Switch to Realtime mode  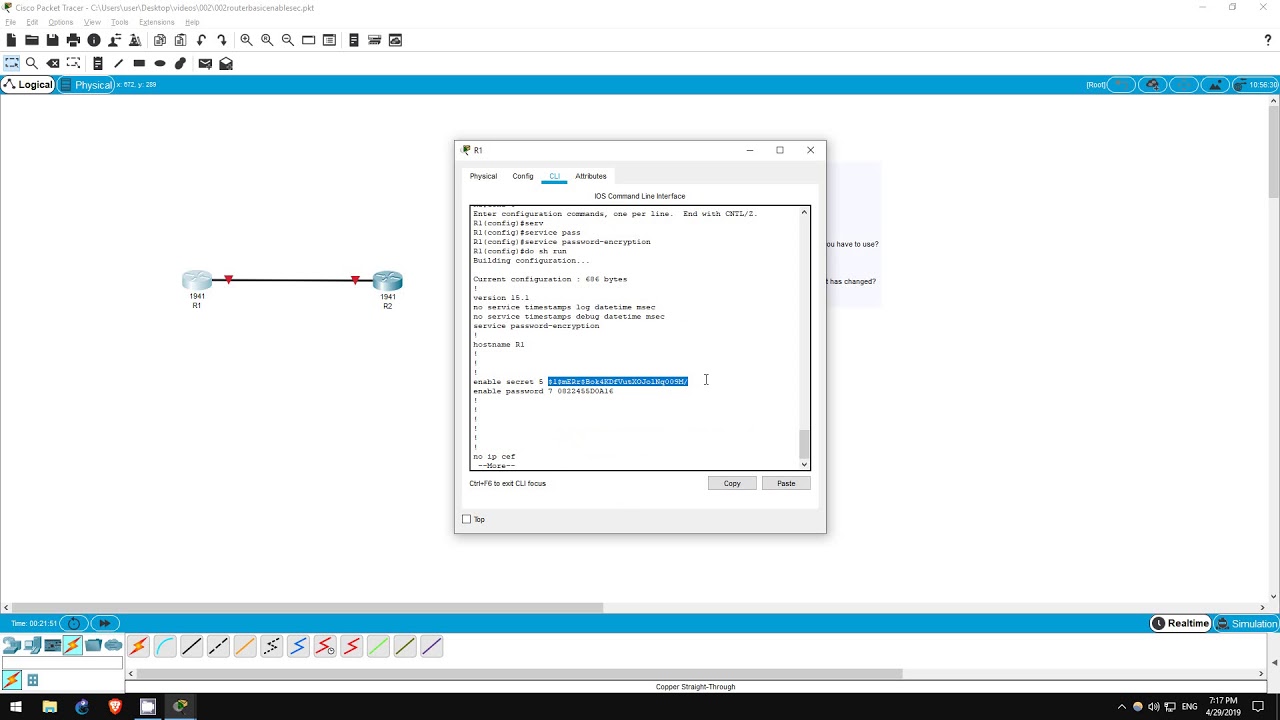pyautogui.click(x=1181, y=624)
